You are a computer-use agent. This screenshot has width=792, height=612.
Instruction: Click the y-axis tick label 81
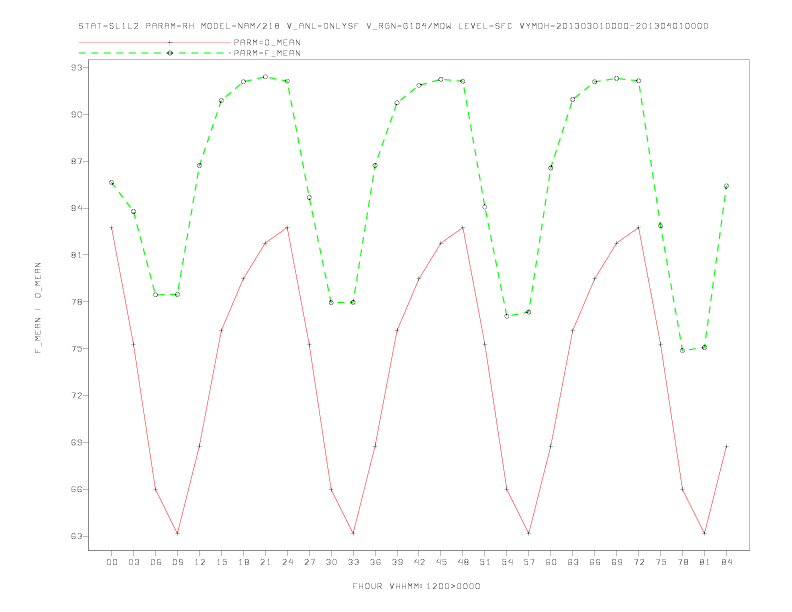(77, 255)
